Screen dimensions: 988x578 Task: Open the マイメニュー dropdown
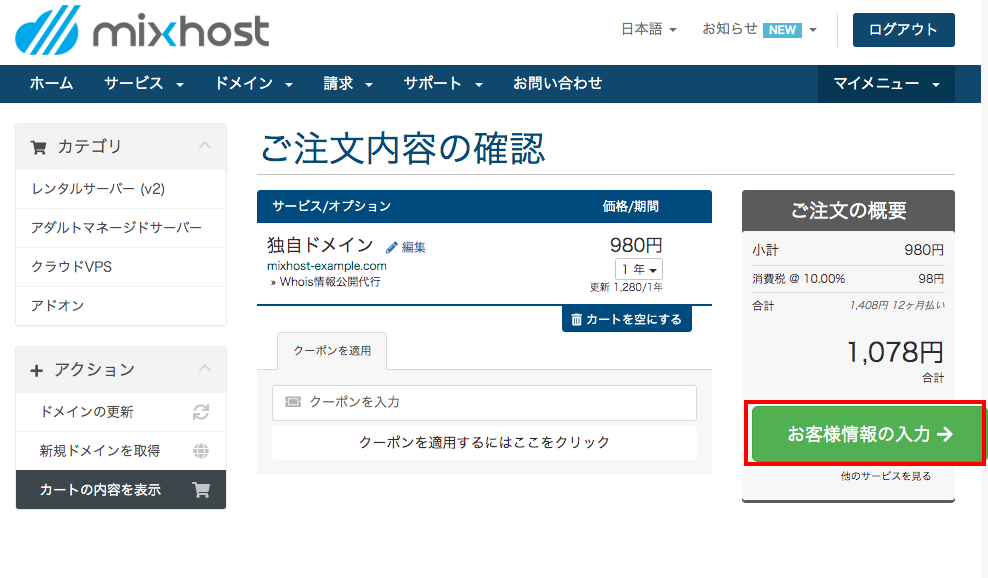(886, 83)
